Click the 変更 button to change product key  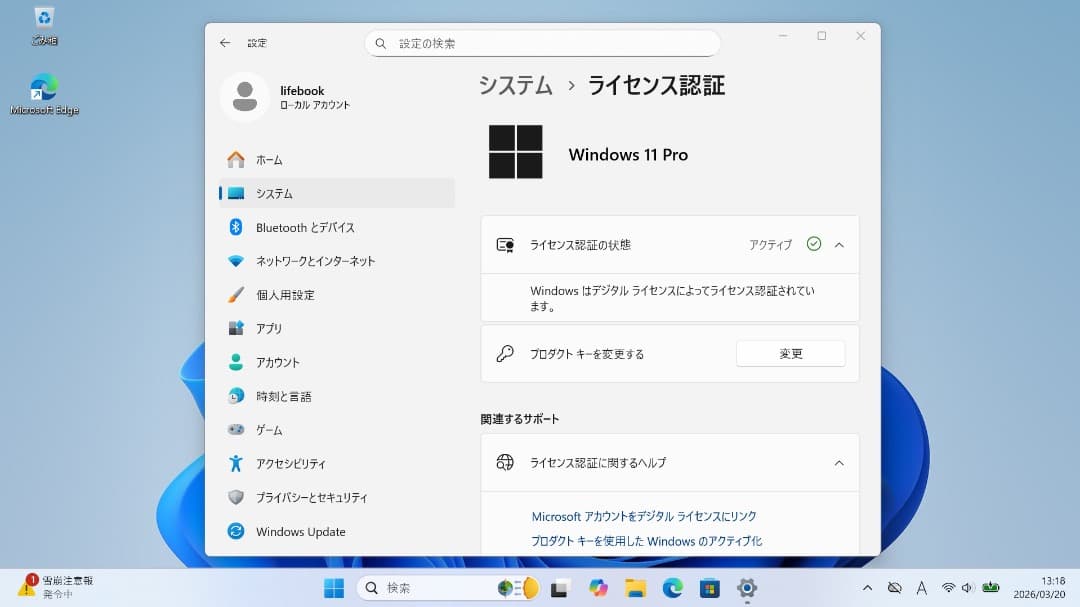790,353
